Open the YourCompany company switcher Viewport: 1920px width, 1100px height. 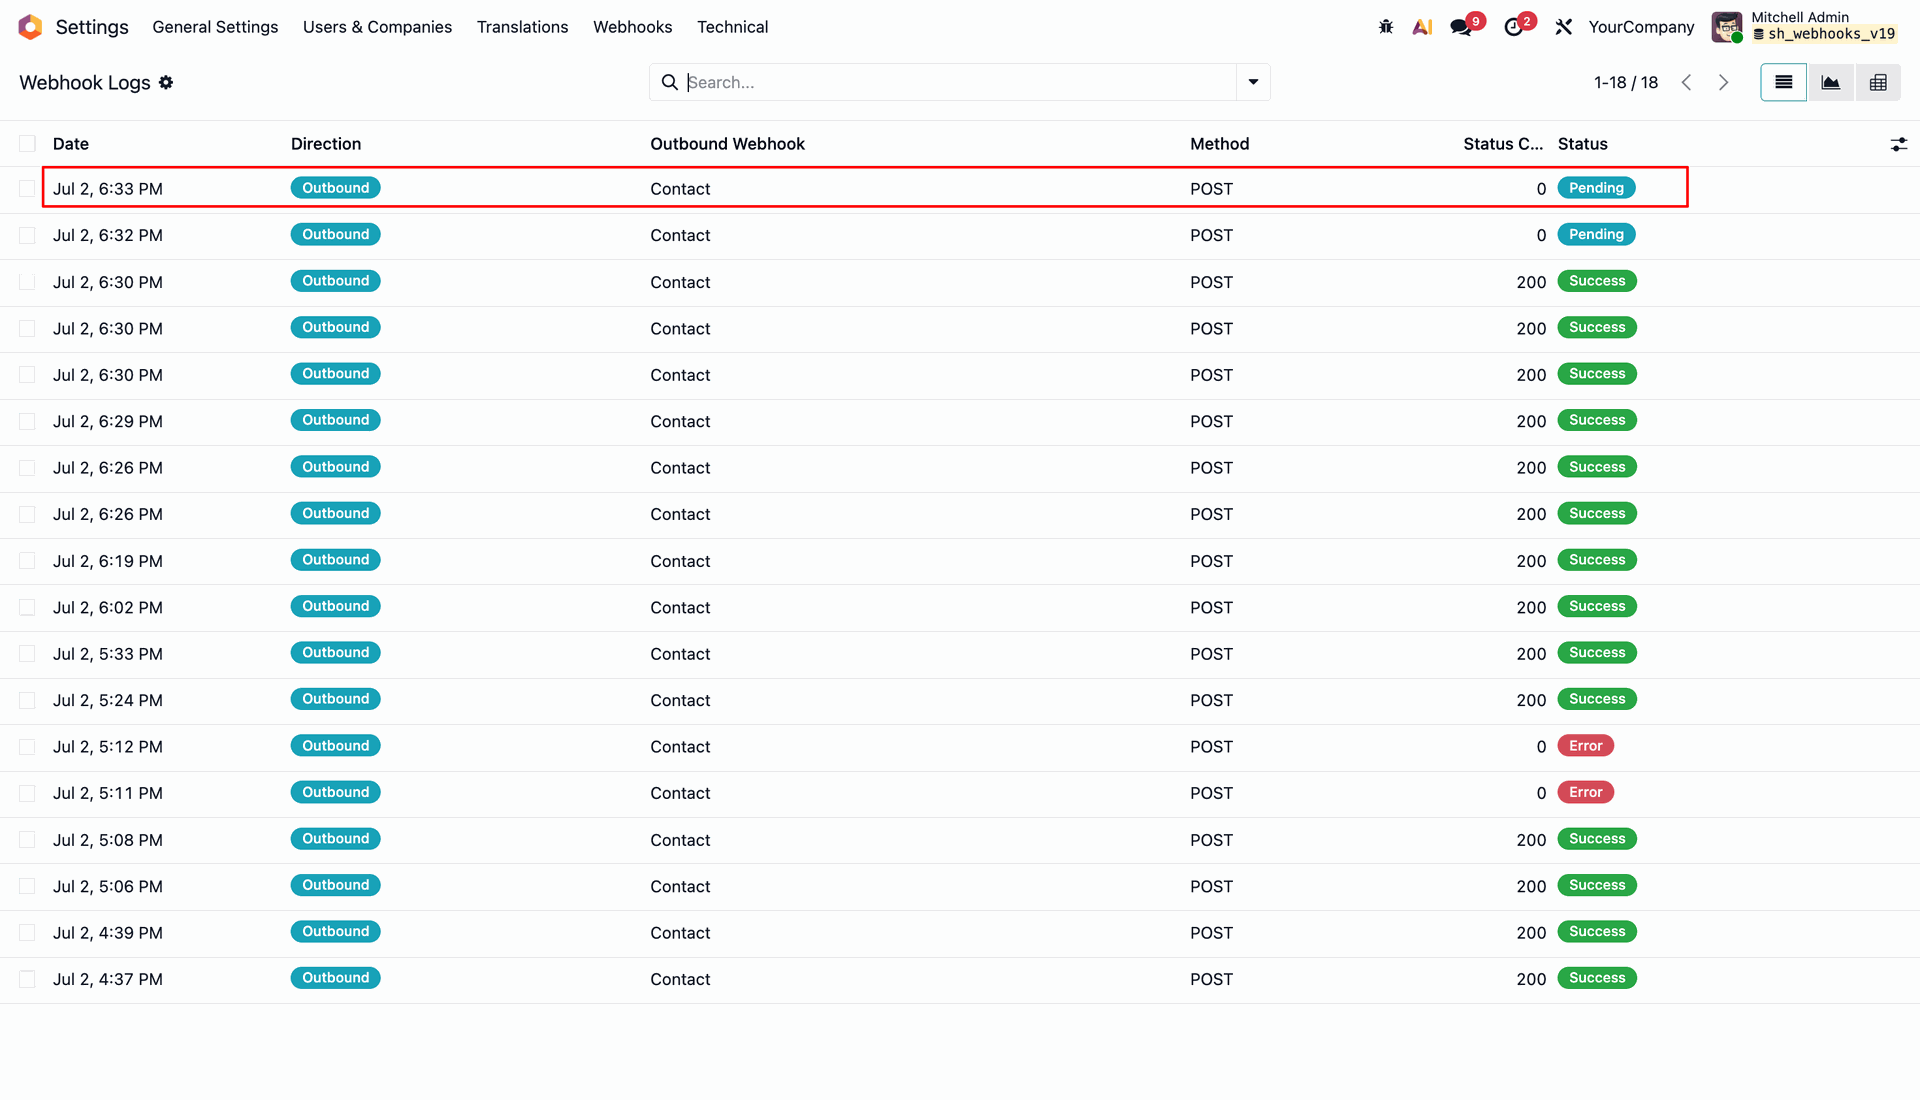1641,27
